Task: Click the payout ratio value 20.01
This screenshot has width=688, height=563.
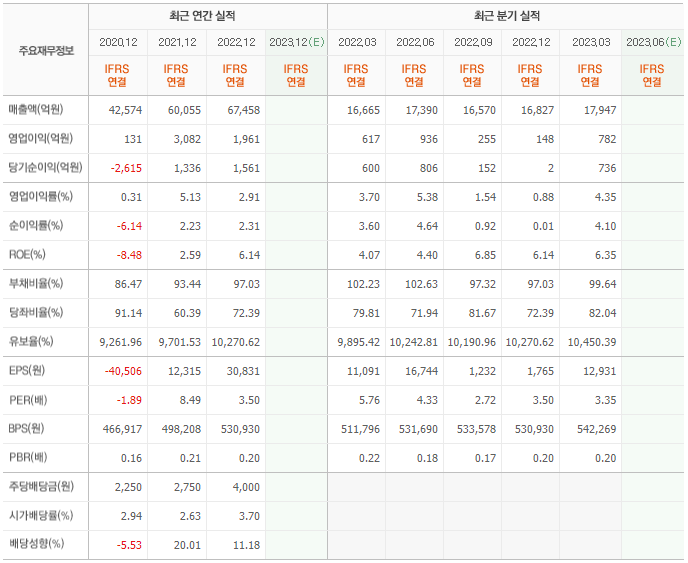Action: tap(187, 545)
